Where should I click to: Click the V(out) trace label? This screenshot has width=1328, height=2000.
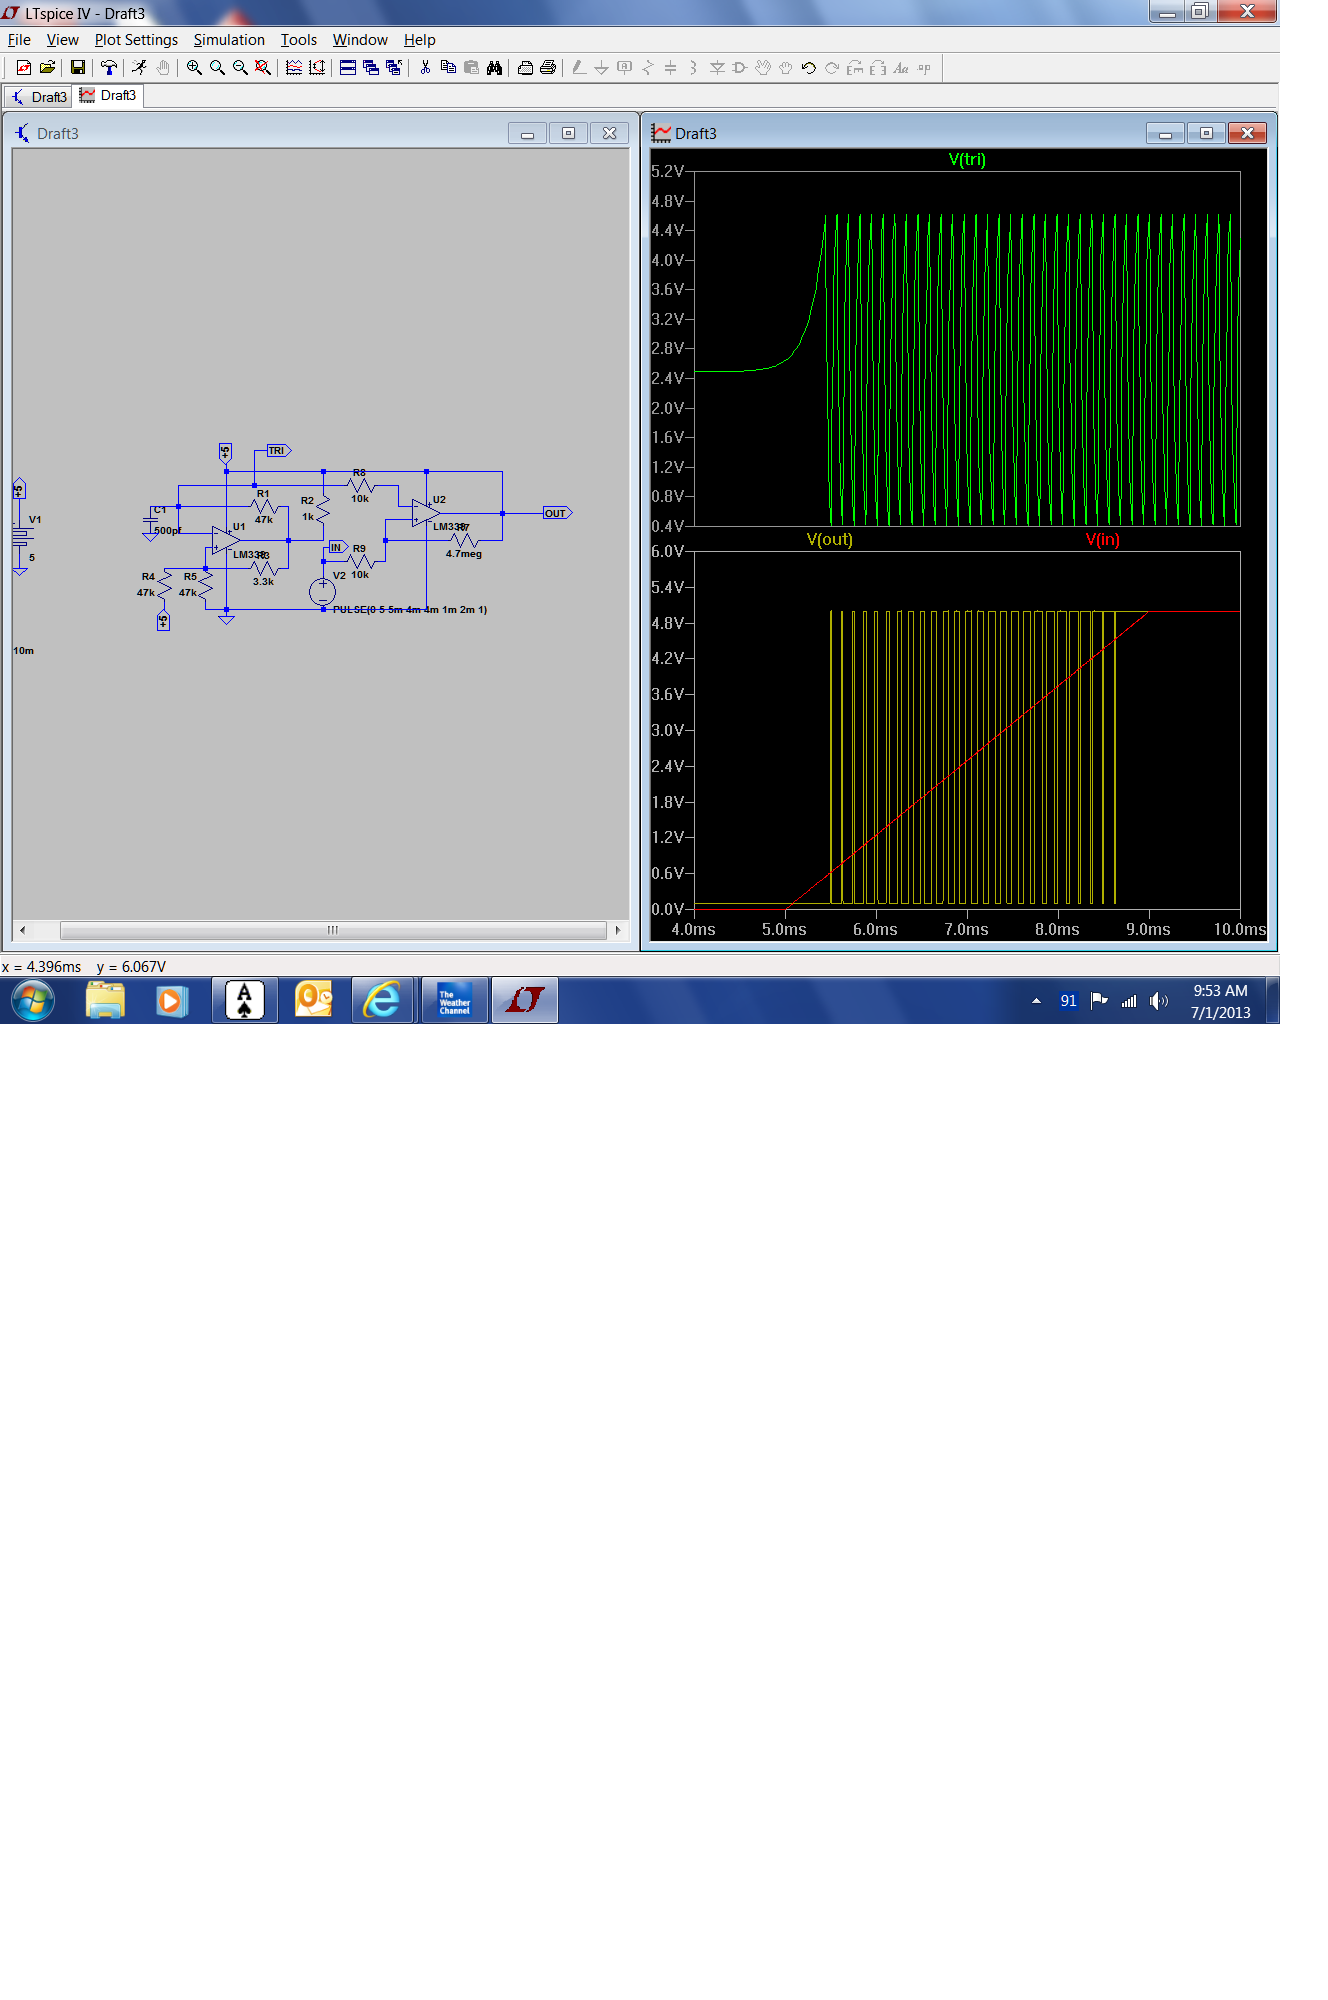coord(829,540)
